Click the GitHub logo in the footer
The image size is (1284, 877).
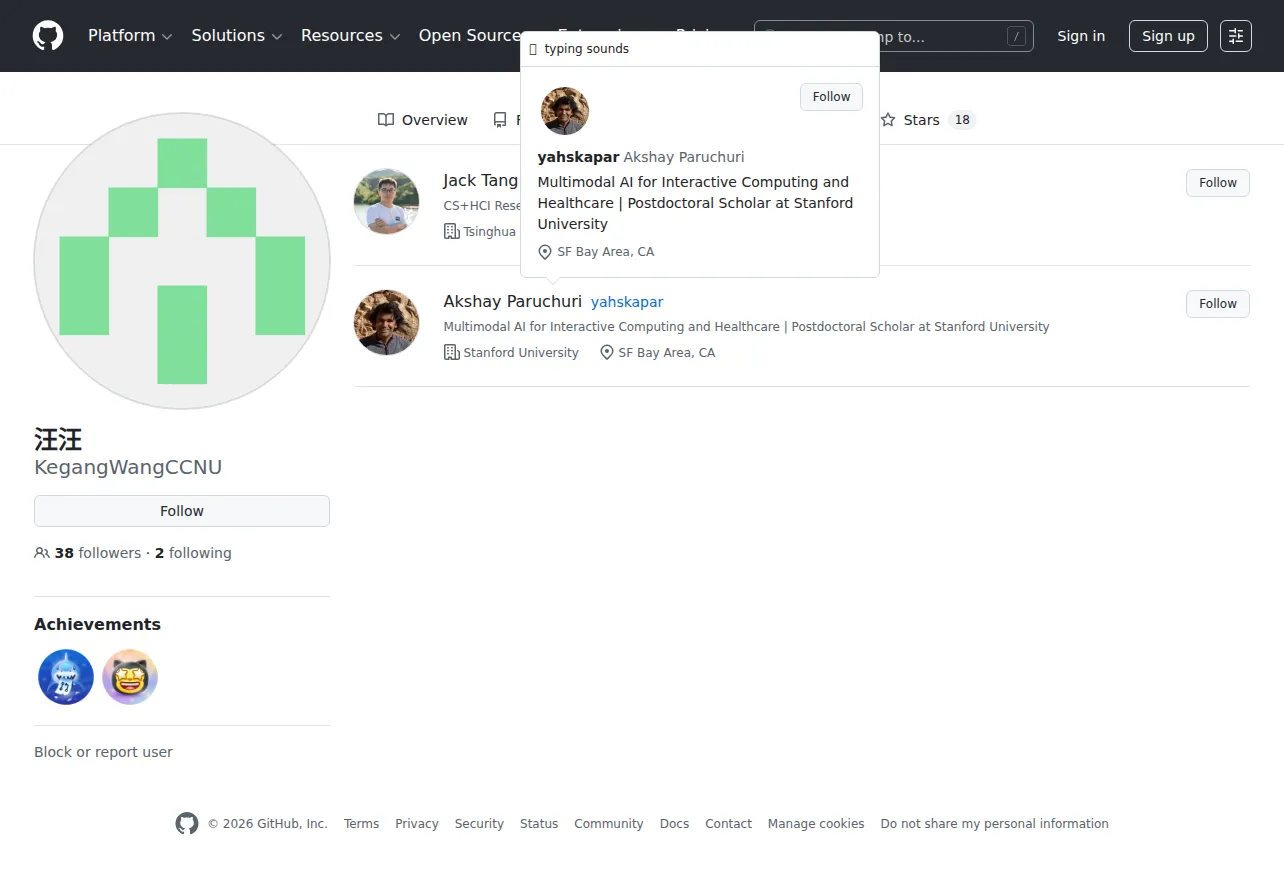(x=187, y=824)
